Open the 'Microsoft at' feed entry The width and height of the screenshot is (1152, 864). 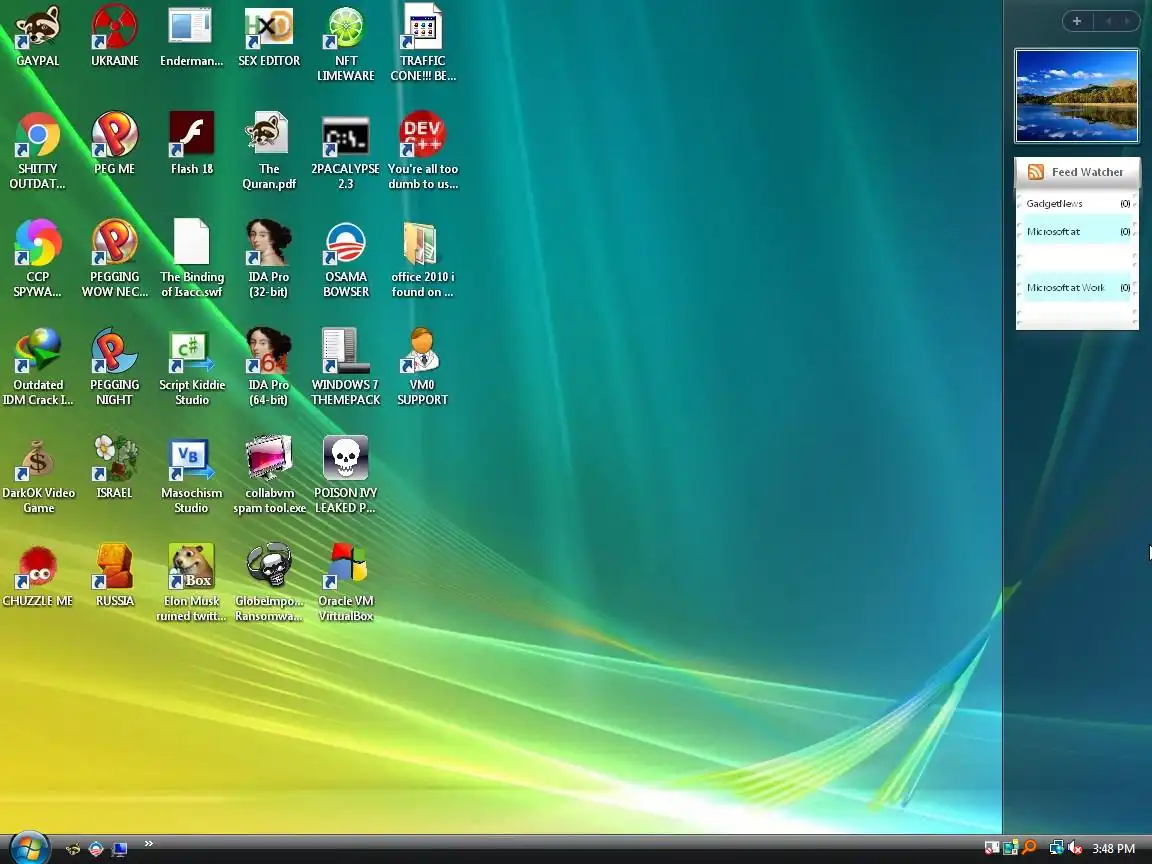click(x=1077, y=231)
